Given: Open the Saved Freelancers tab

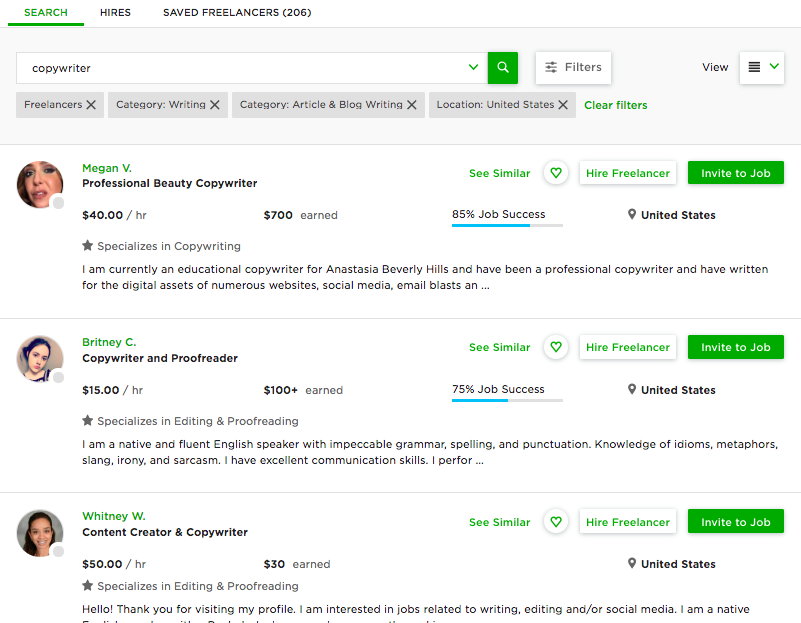Looking at the screenshot, I should tap(237, 13).
